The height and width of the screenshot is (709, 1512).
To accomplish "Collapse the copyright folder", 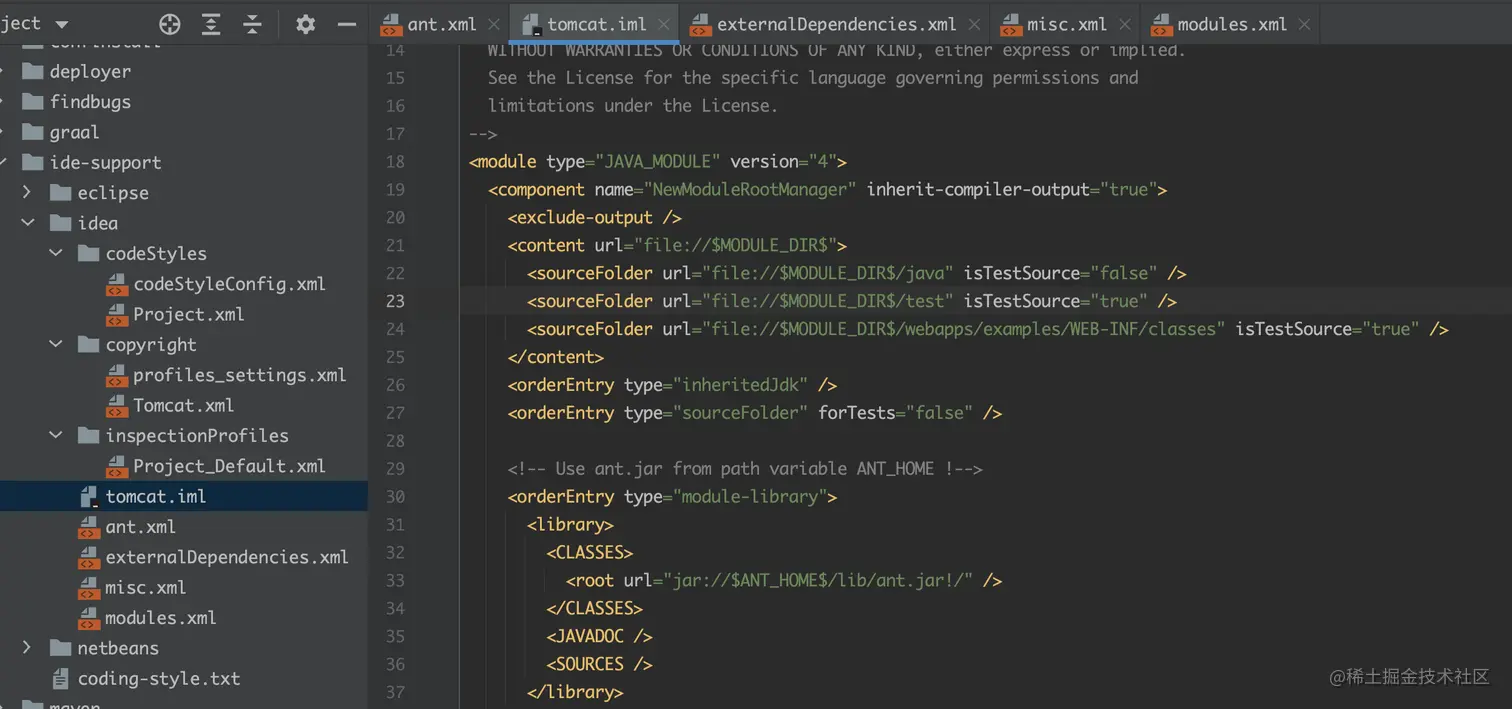I will pyautogui.click(x=56, y=344).
